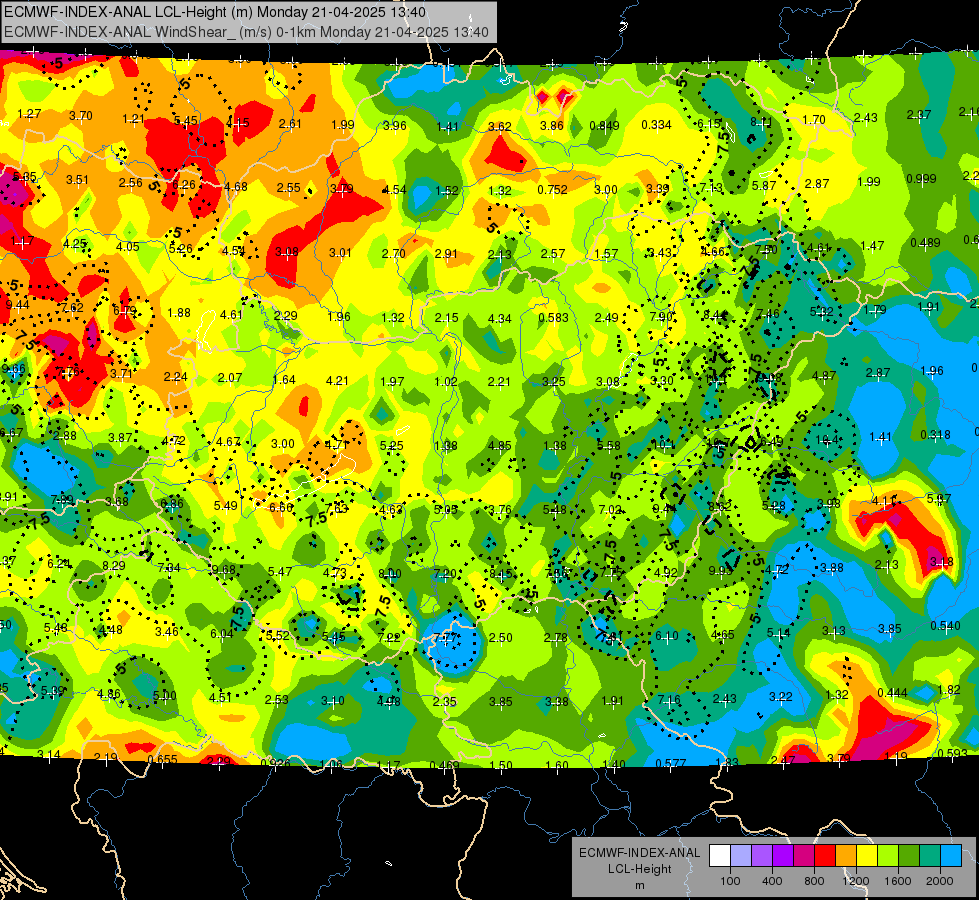
Task: Click the wind shear value 3.22
Action: (780, 696)
